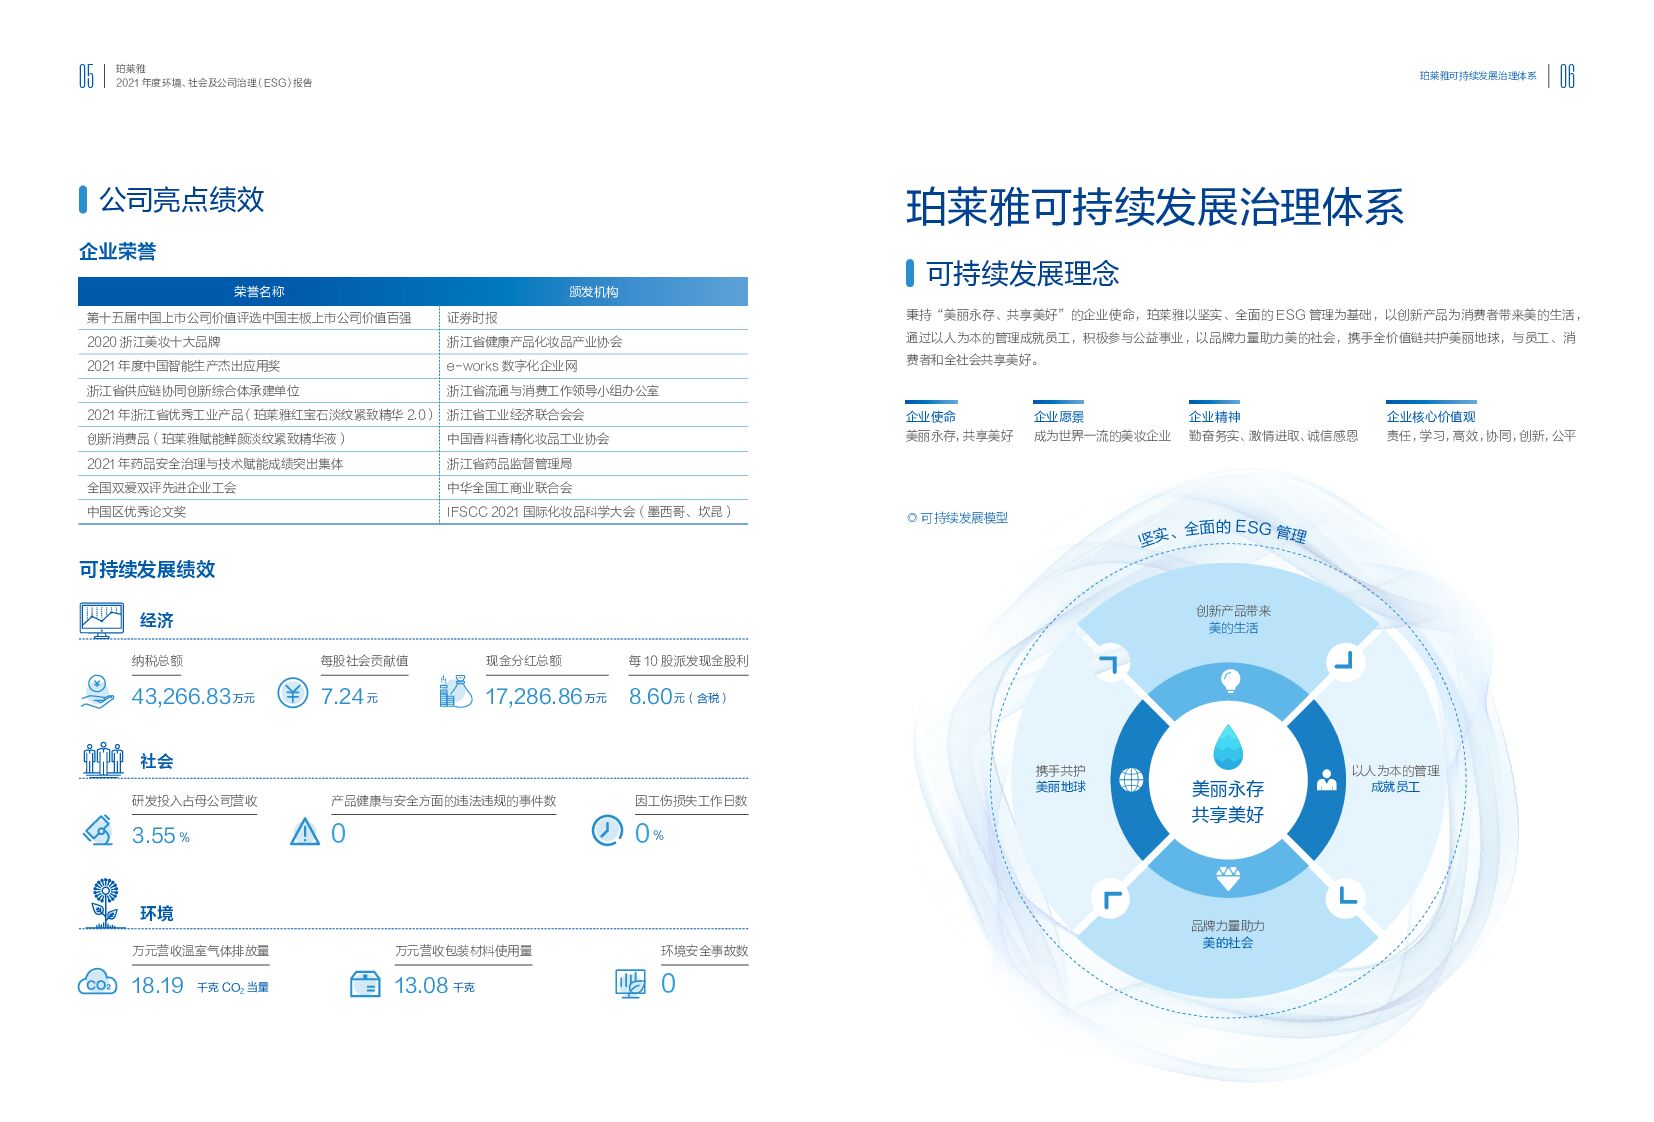Click the 17,286.86 dividend value

click(x=546, y=697)
